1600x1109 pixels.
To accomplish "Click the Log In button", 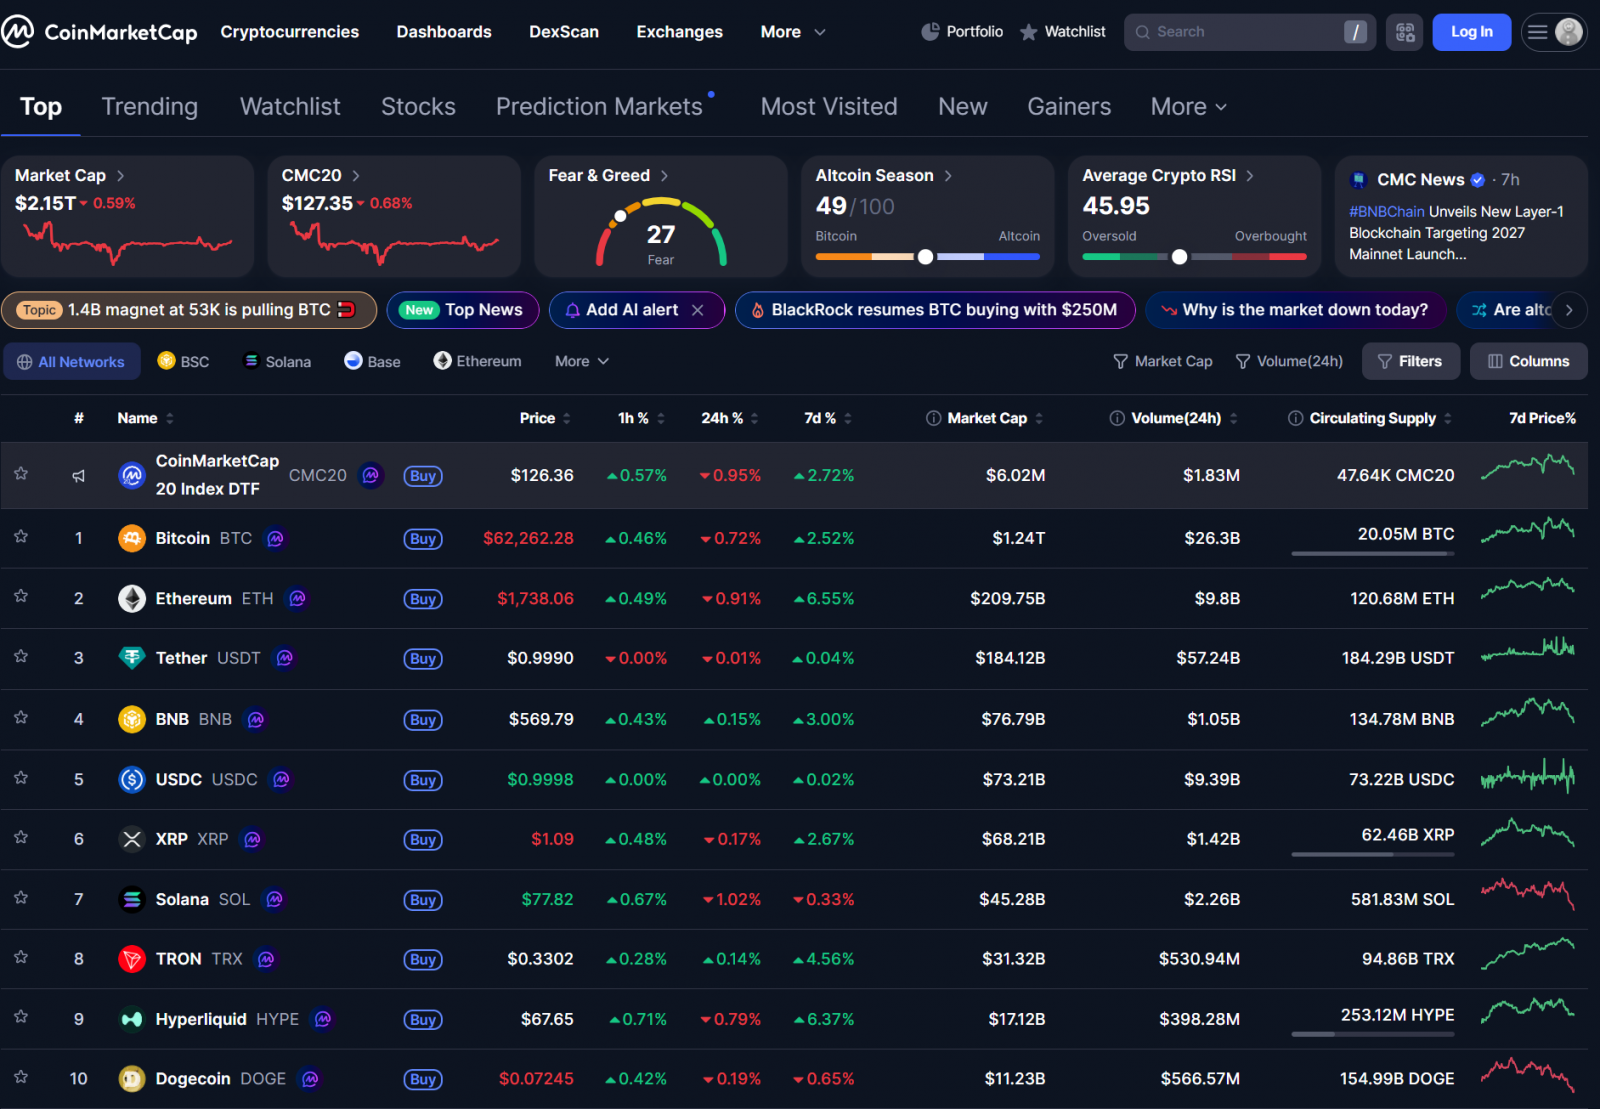I will (x=1472, y=32).
